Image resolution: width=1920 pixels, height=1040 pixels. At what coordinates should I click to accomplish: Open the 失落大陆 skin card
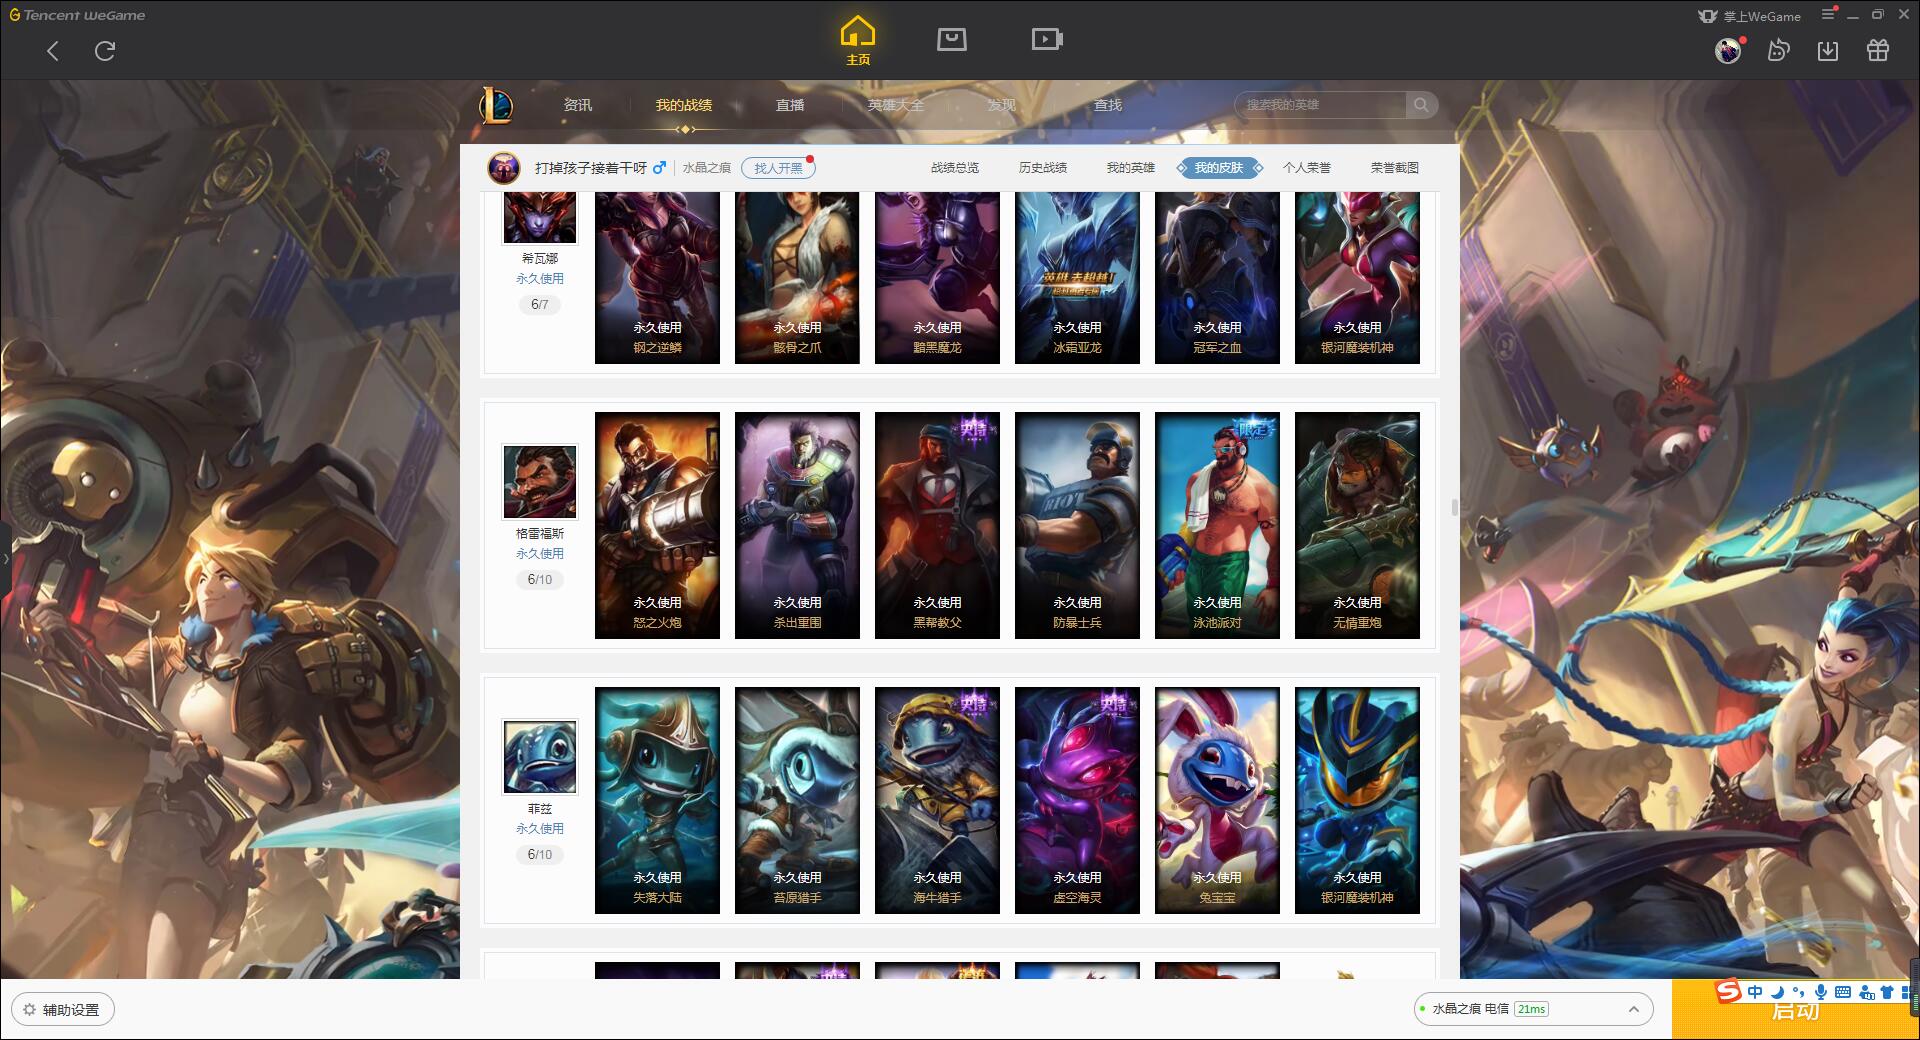pyautogui.click(x=657, y=800)
